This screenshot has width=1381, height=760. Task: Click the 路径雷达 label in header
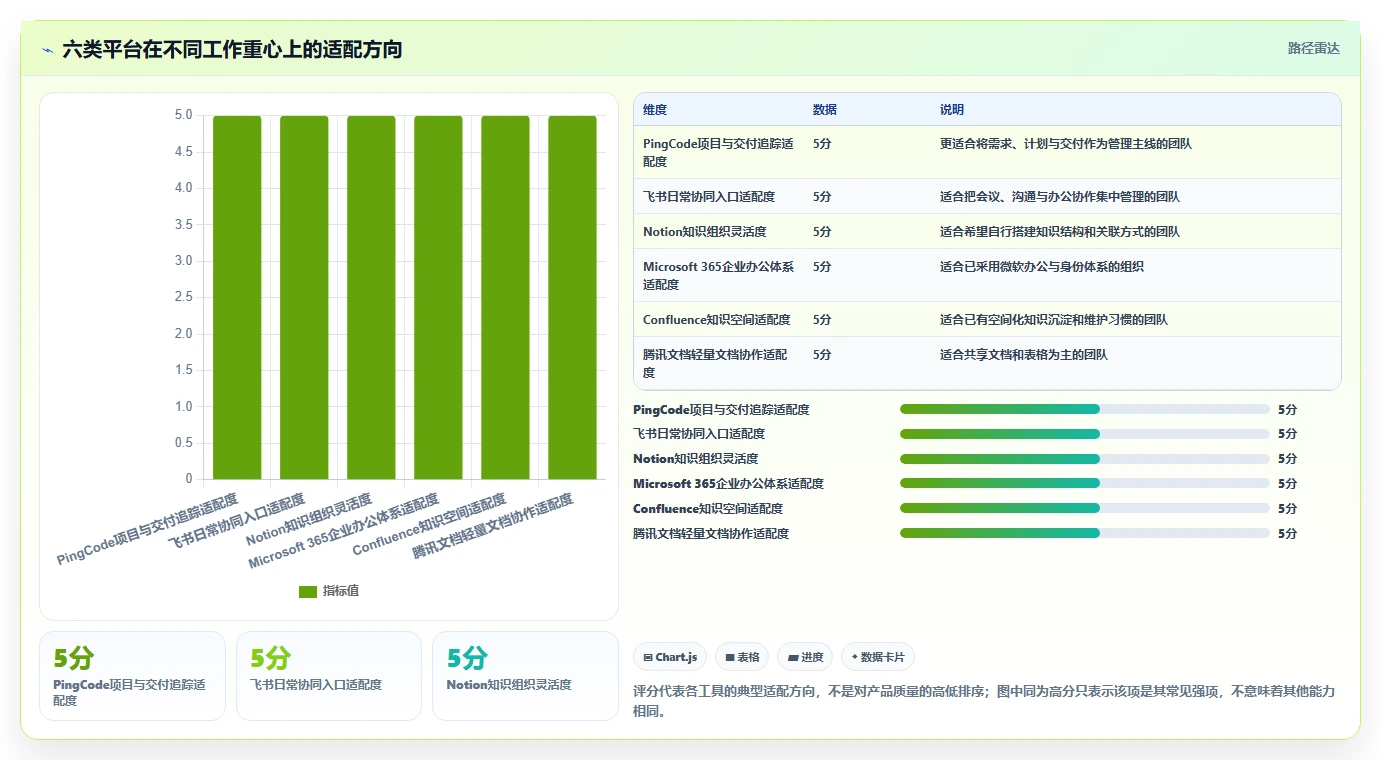click(1313, 48)
